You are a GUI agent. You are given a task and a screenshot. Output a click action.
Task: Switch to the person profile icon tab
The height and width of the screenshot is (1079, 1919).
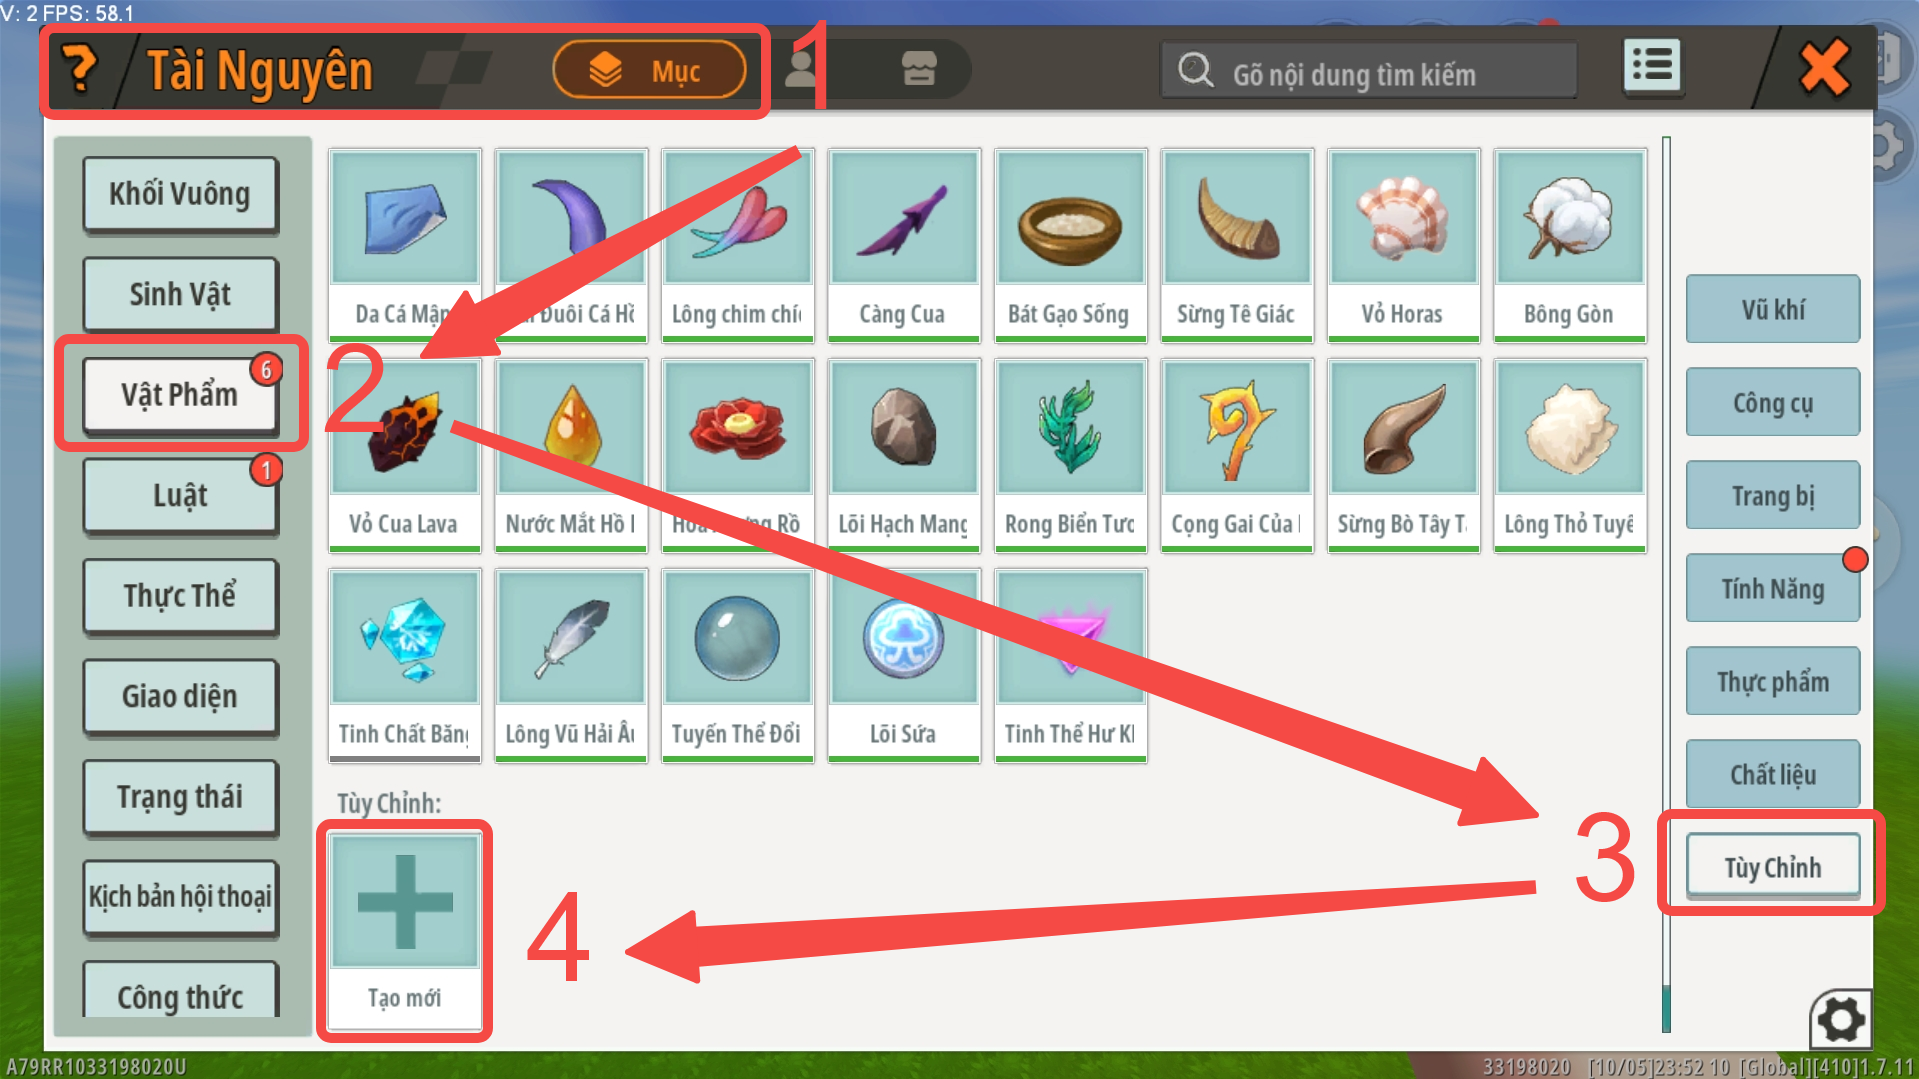[x=801, y=69]
